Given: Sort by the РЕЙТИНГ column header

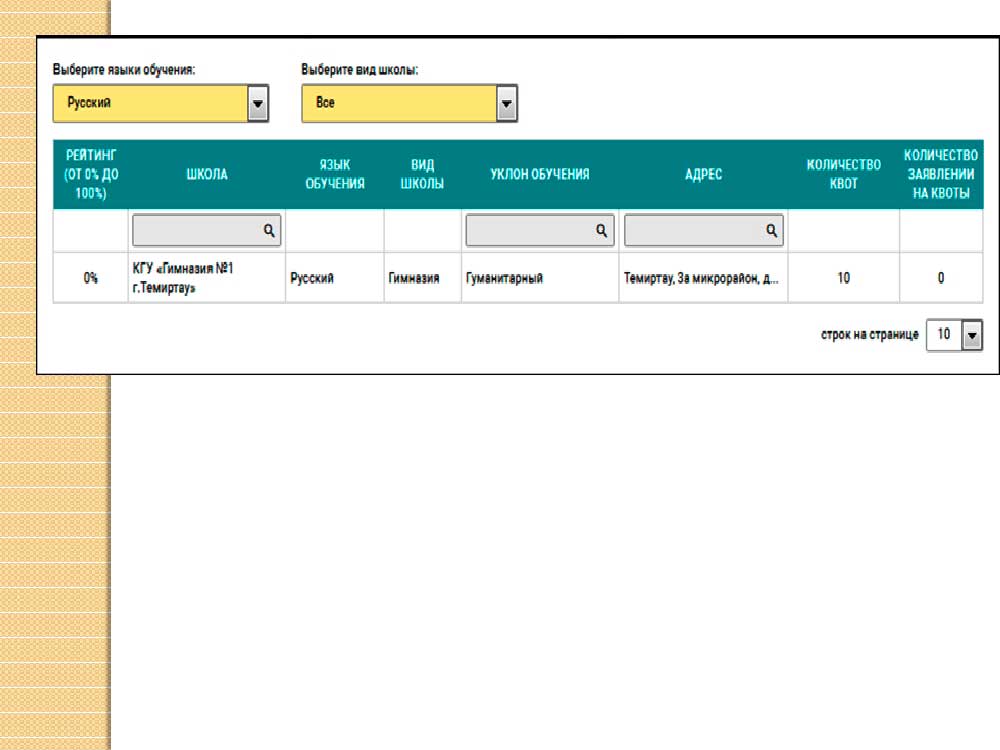Looking at the screenshot, I should (x=91, y=174).
